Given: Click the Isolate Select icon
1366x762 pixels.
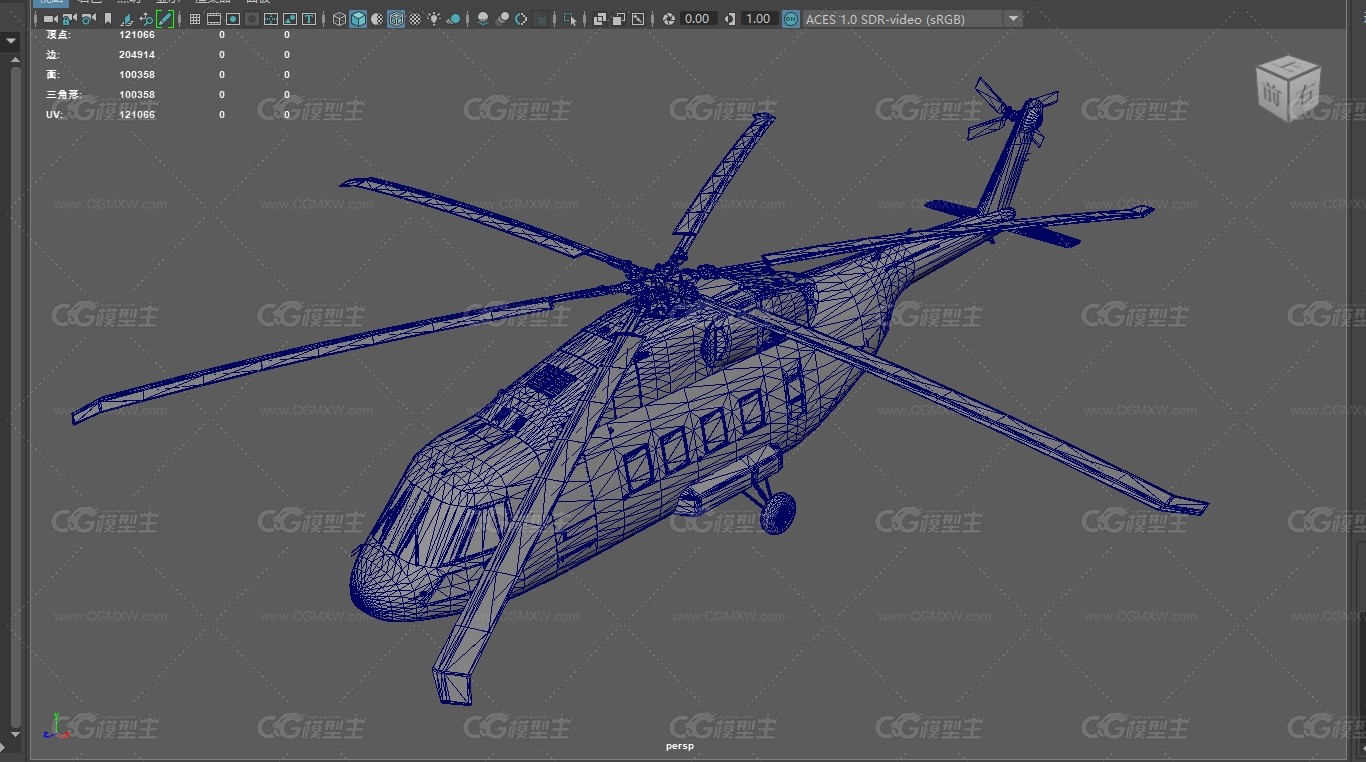Looking at the screenshot, I should coord(570,19).
